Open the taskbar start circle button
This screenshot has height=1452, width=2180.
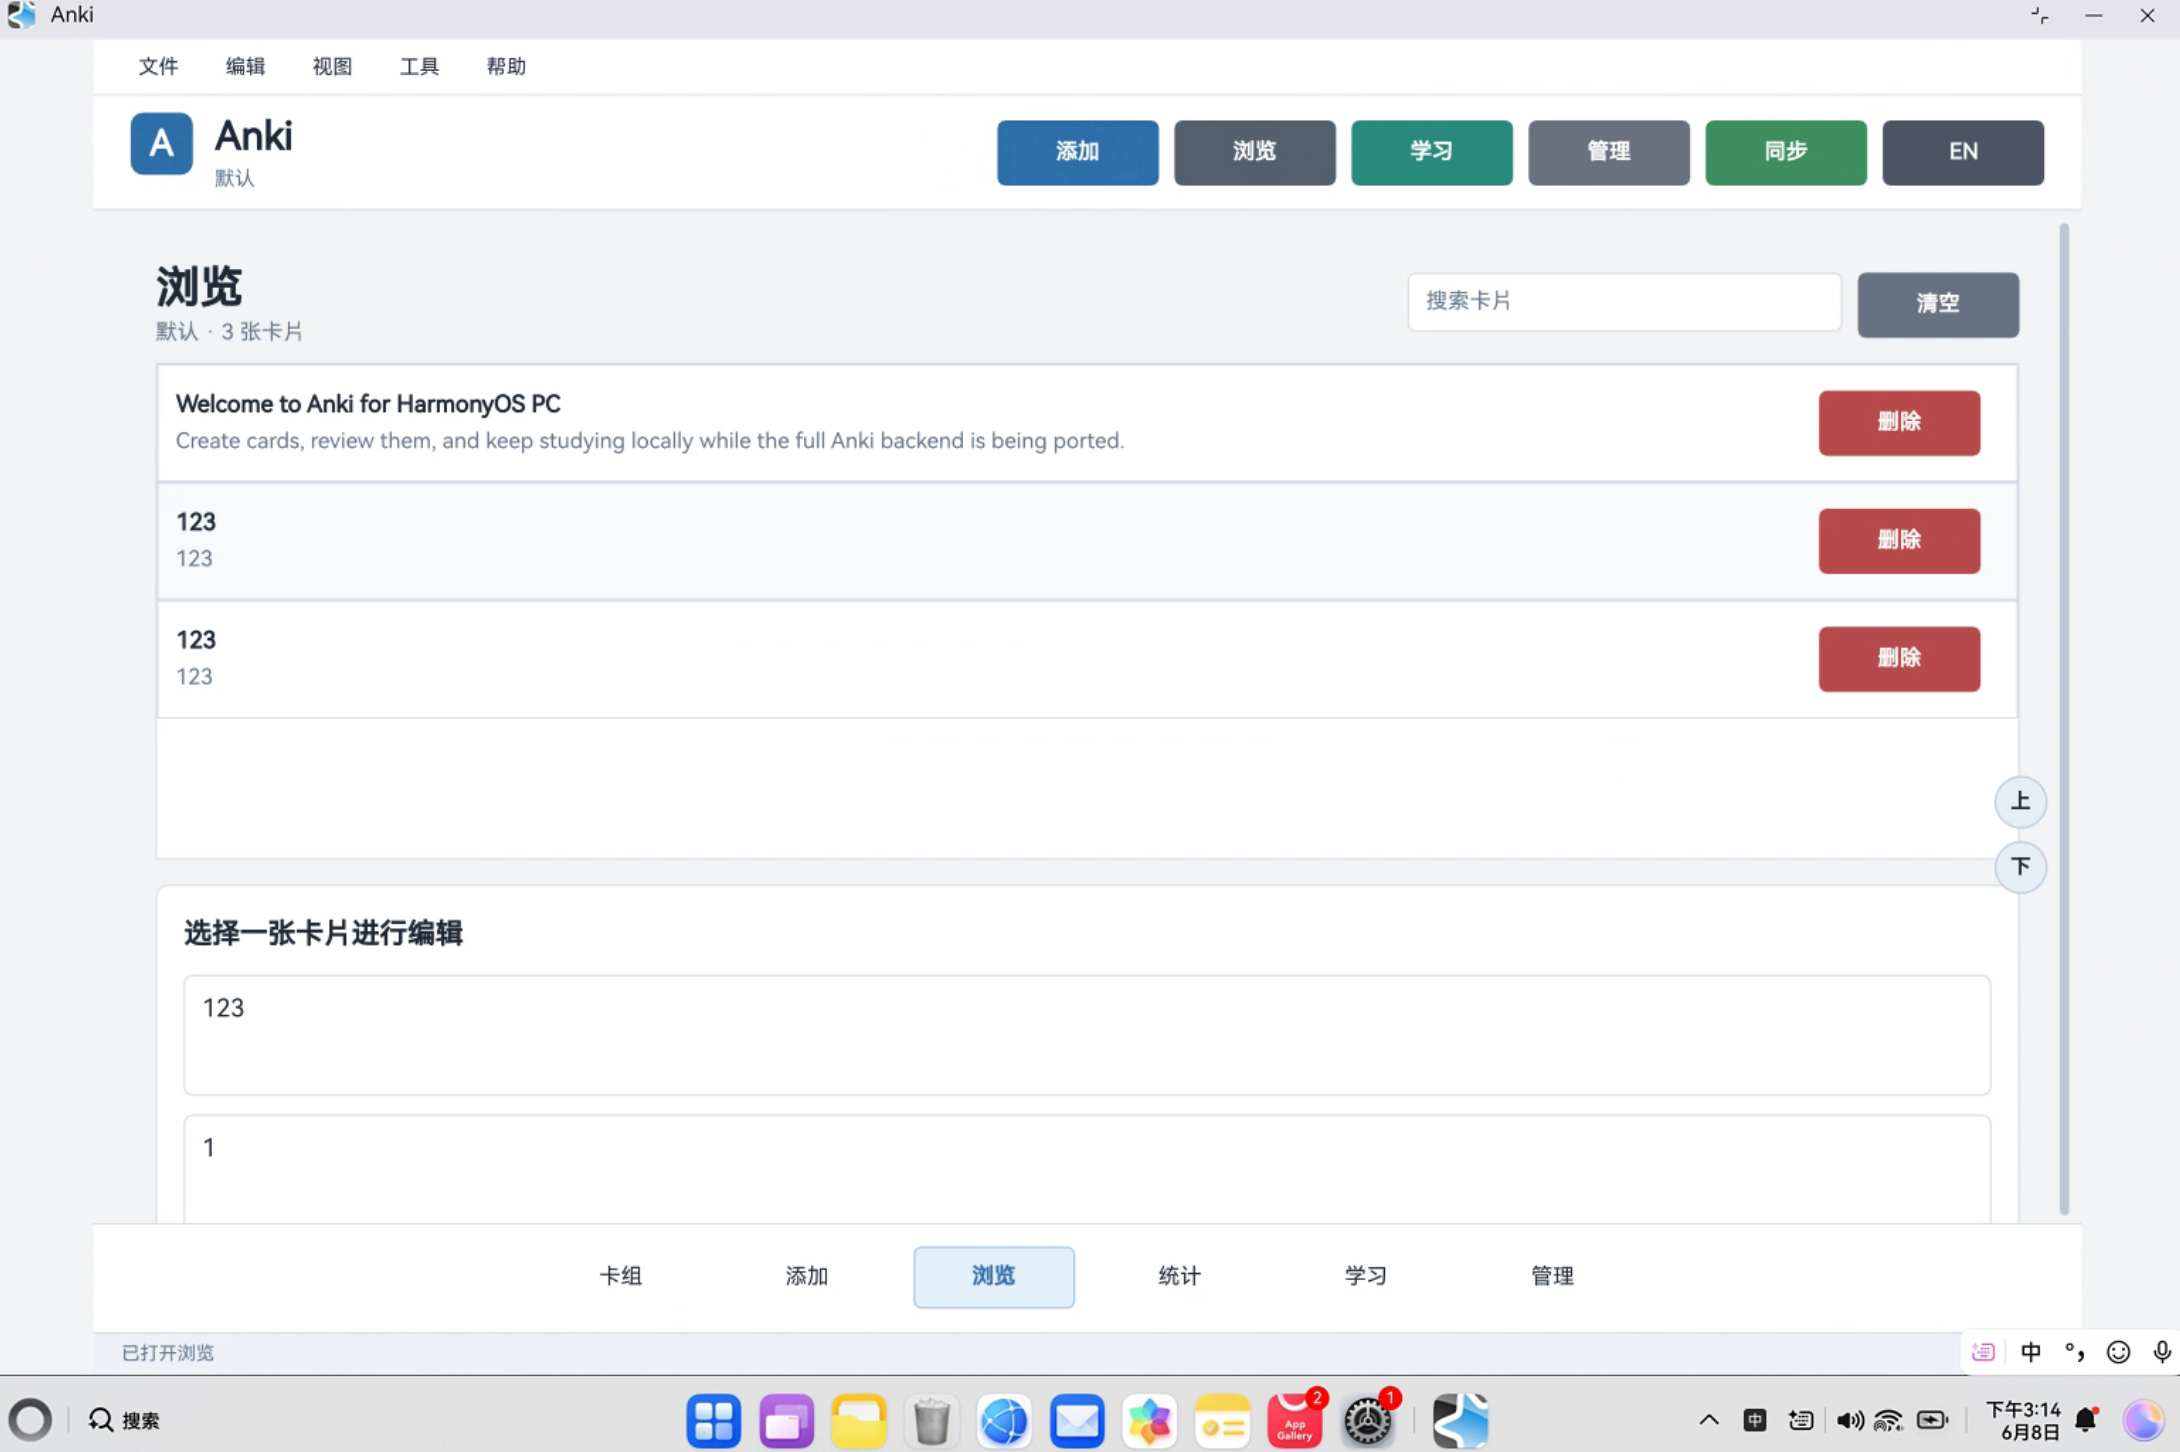(30, 1420)
